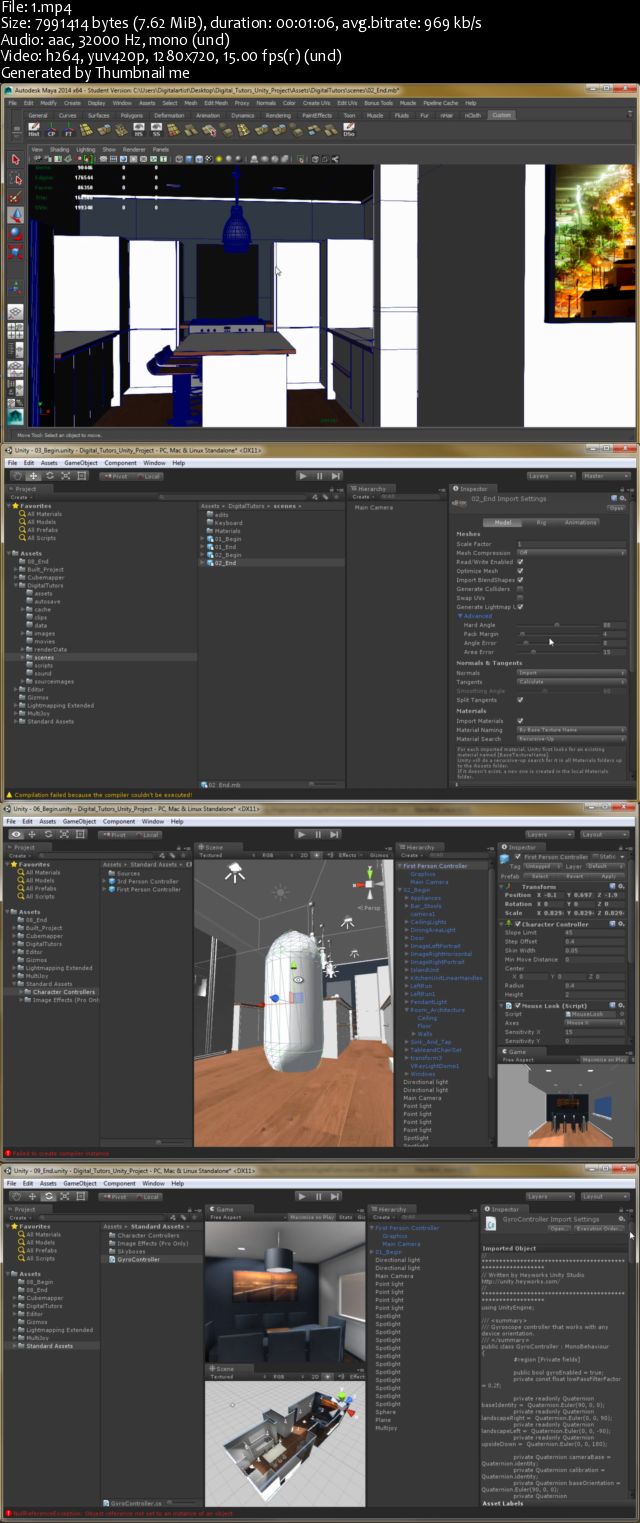The width and height of the screenshot is (640, 1523).
Task: Select Hand tool in 09_End Unity toolbar
Action: pyautogui.click(x=18, y=1196)
